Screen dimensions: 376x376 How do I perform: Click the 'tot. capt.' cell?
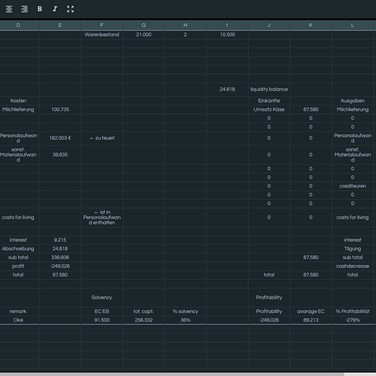click(144, 311)
